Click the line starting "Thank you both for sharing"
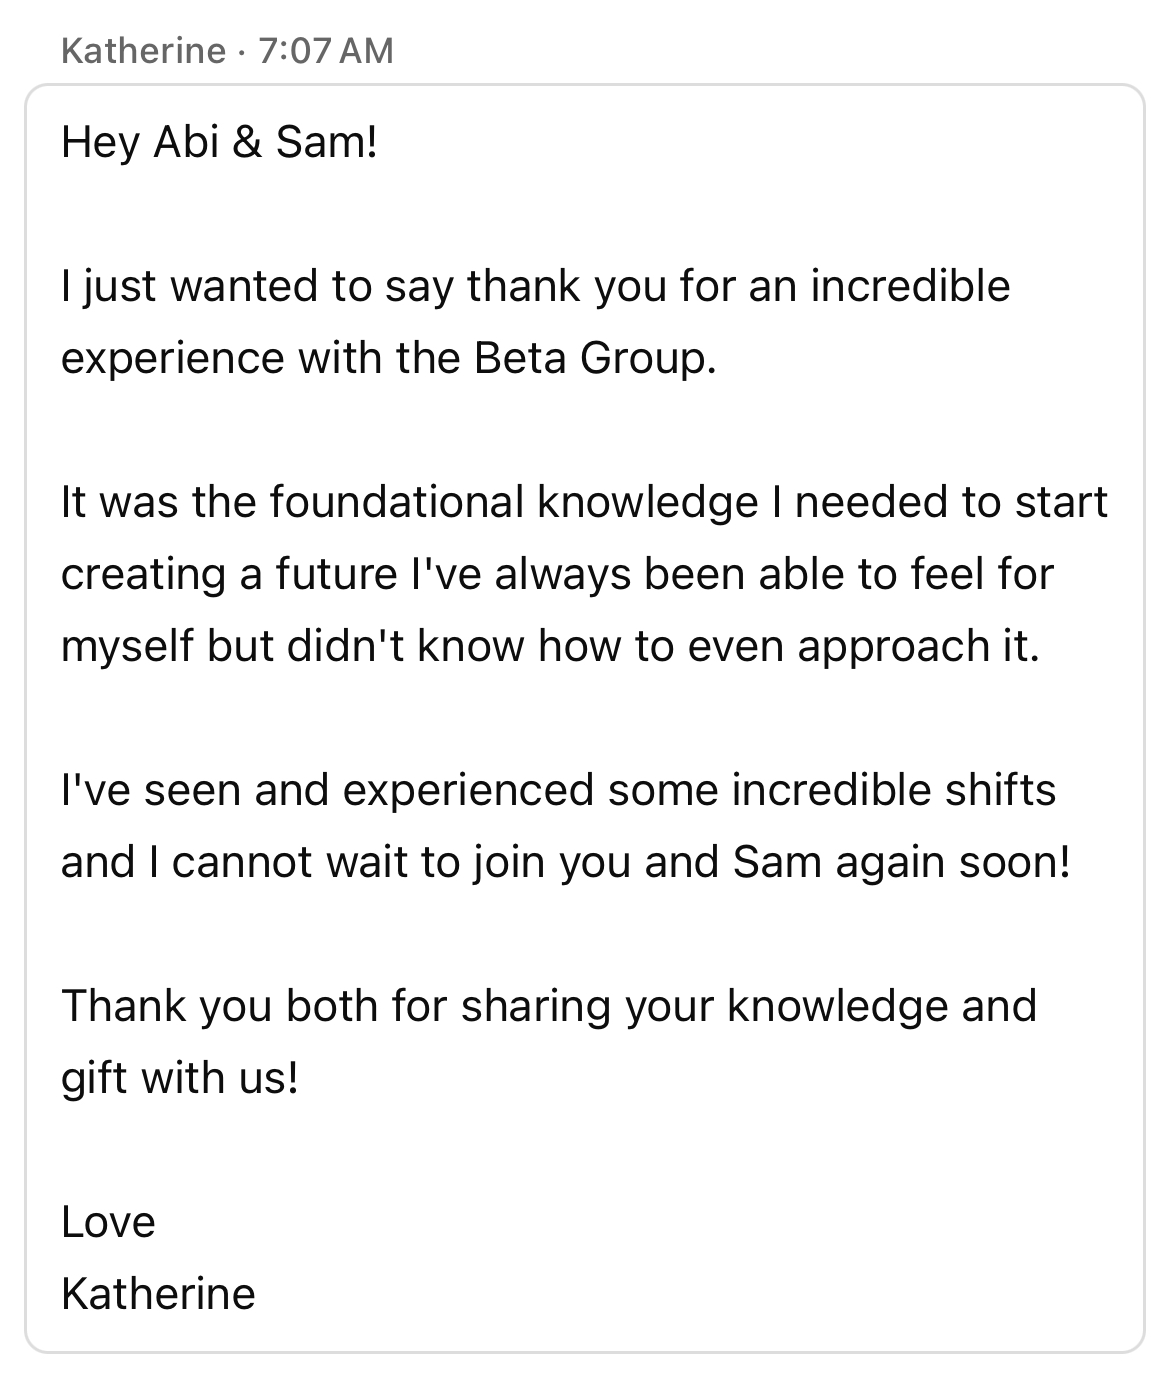This screenshot has width=1170, height=1398. click(549, 1006)
